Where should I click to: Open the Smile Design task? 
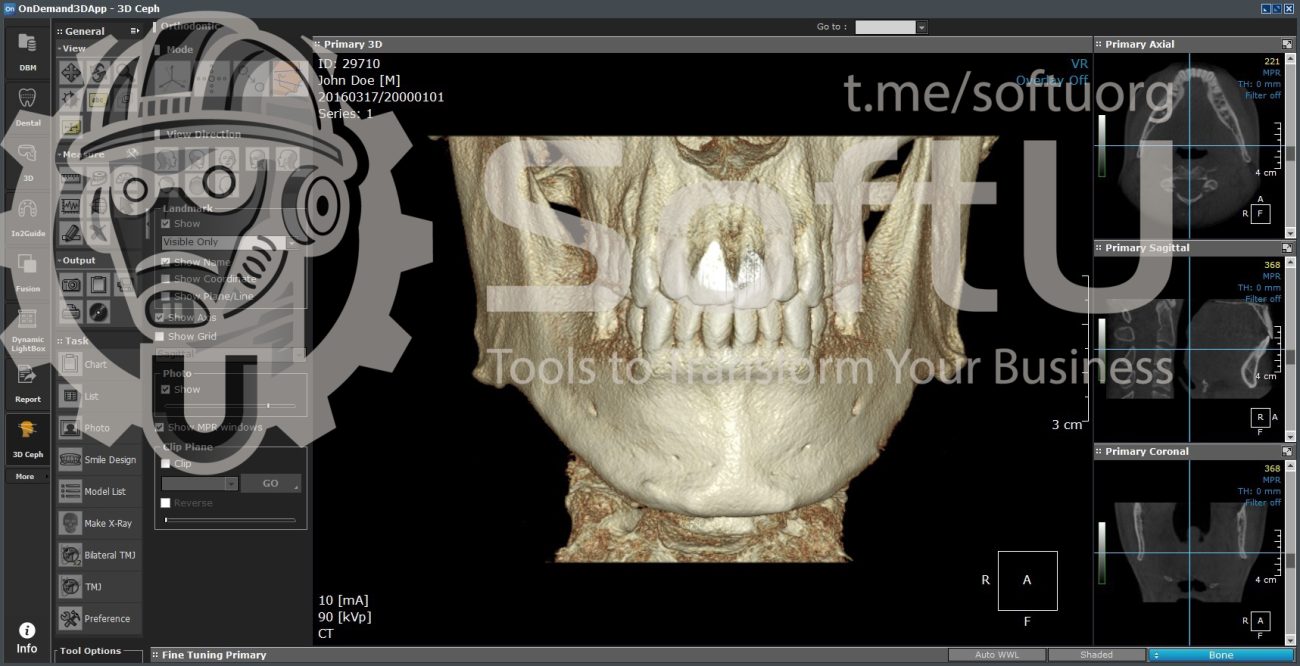(x=98, y=460)
